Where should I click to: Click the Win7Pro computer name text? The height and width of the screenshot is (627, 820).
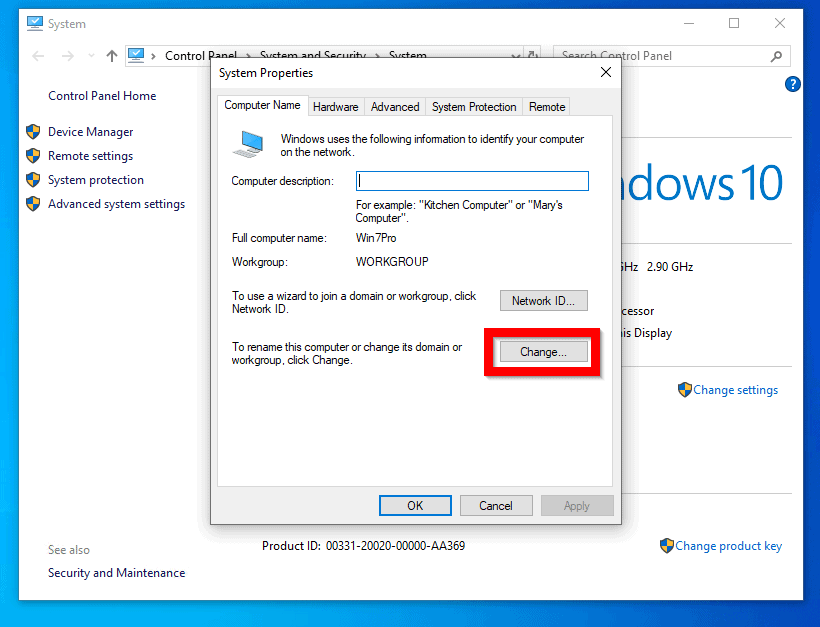[x=376, y=238]
